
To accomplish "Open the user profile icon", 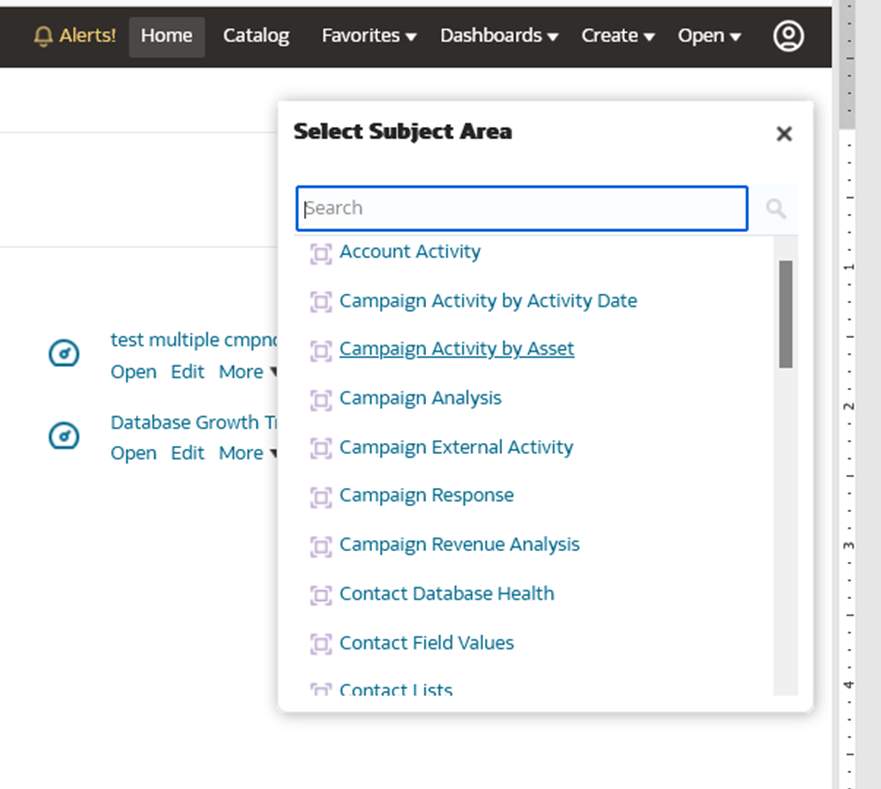I will [789, 36].
